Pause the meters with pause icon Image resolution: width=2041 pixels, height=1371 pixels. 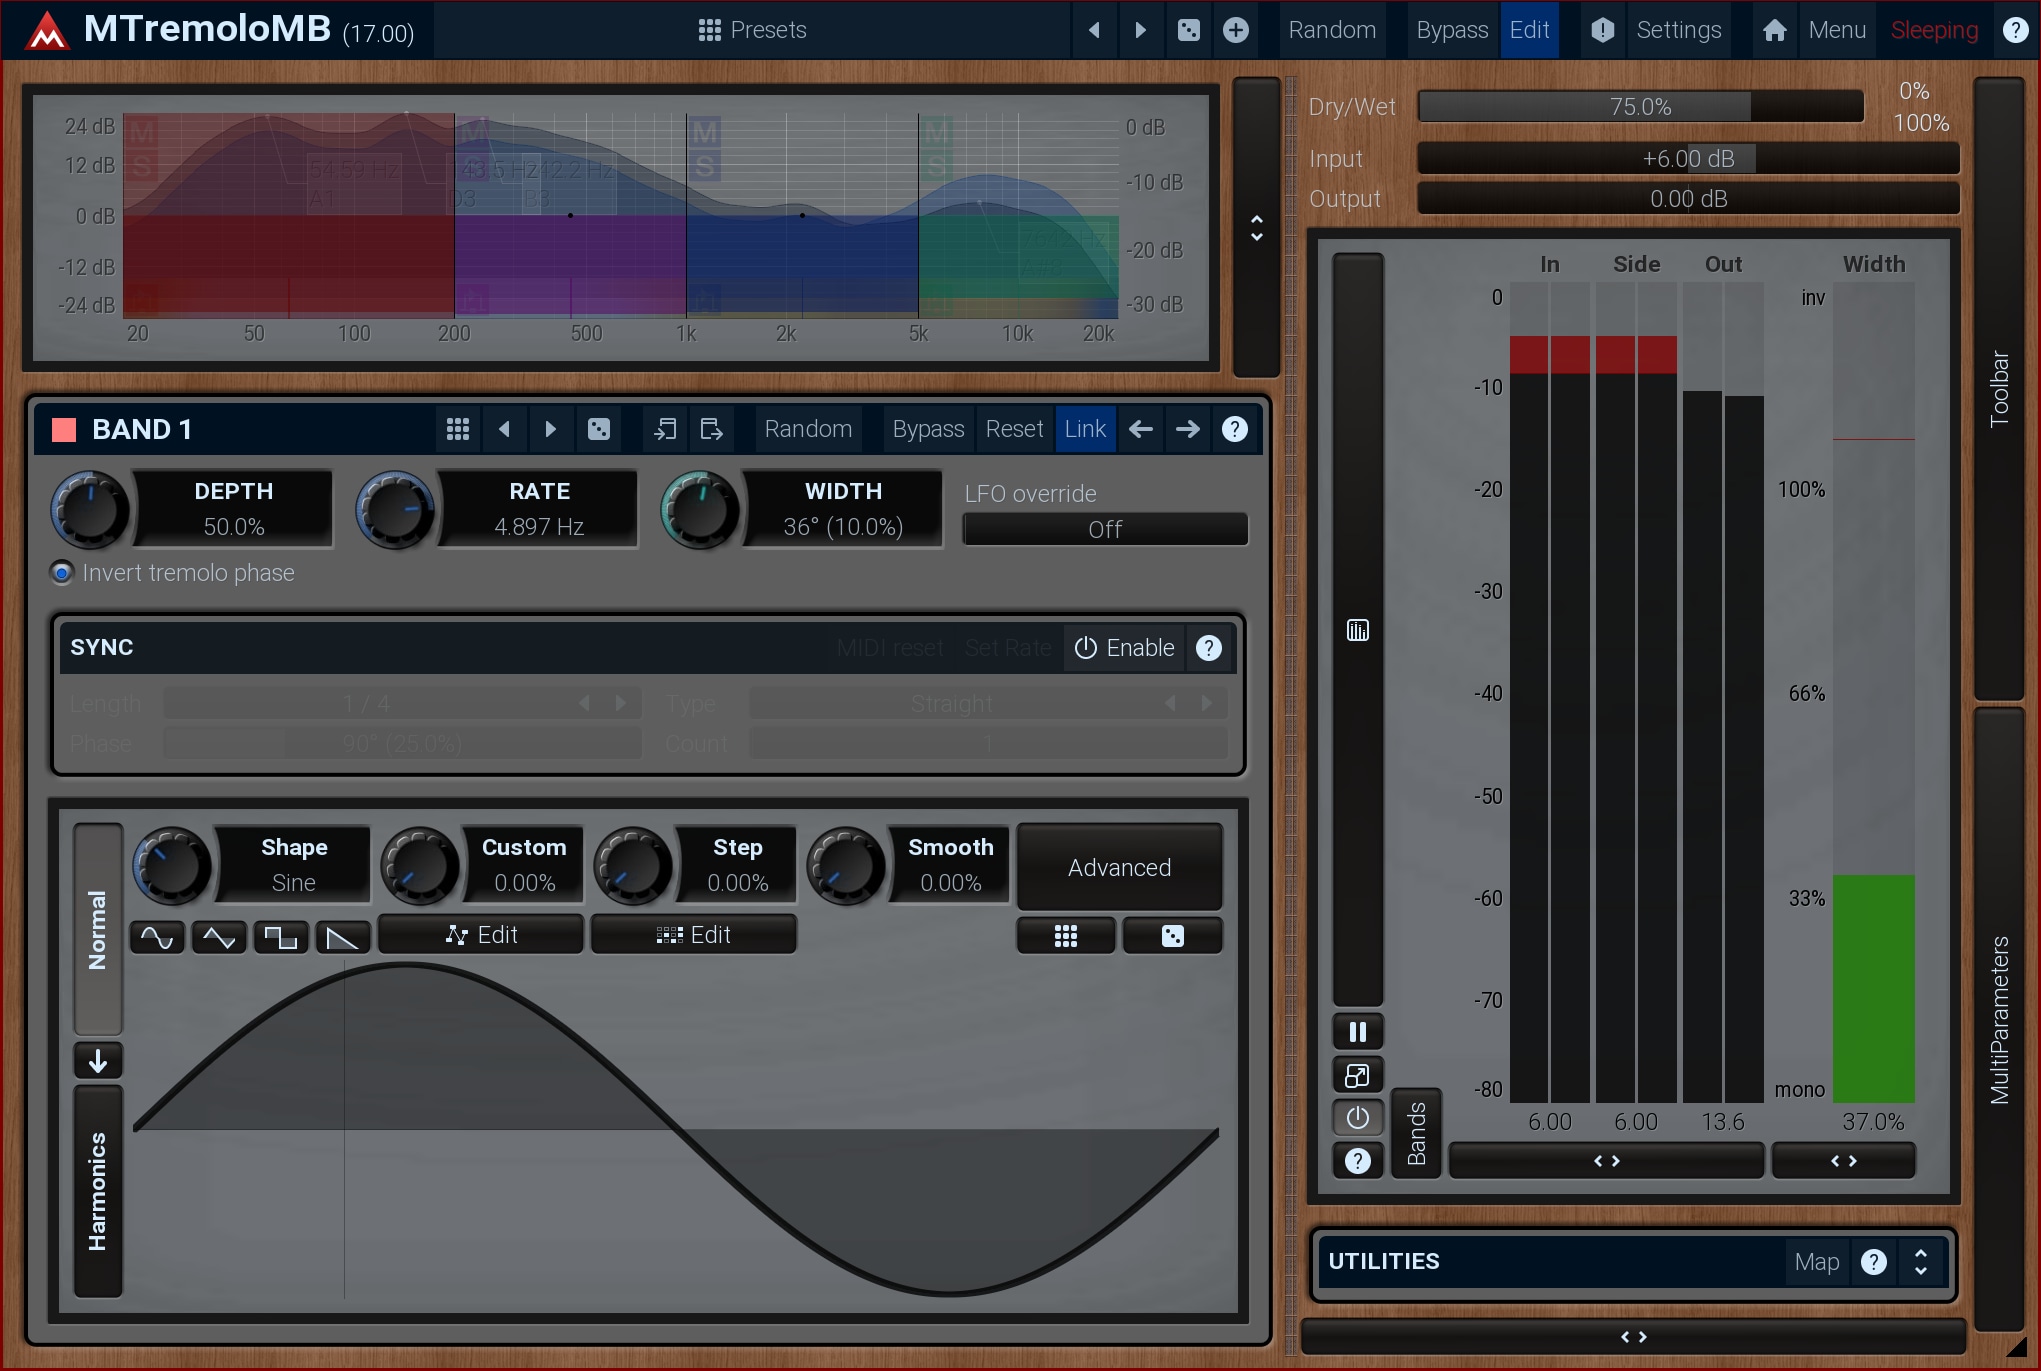1357,1032
